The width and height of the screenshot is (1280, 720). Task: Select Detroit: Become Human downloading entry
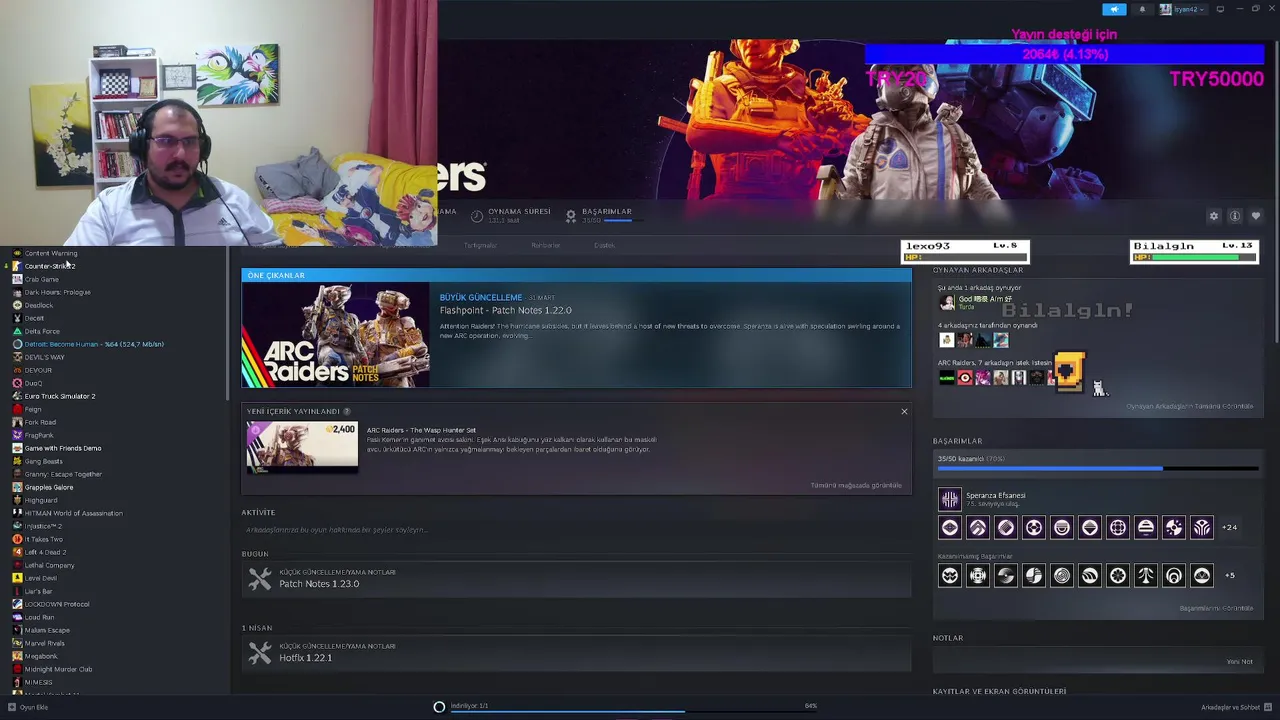(x=94, y=344)
